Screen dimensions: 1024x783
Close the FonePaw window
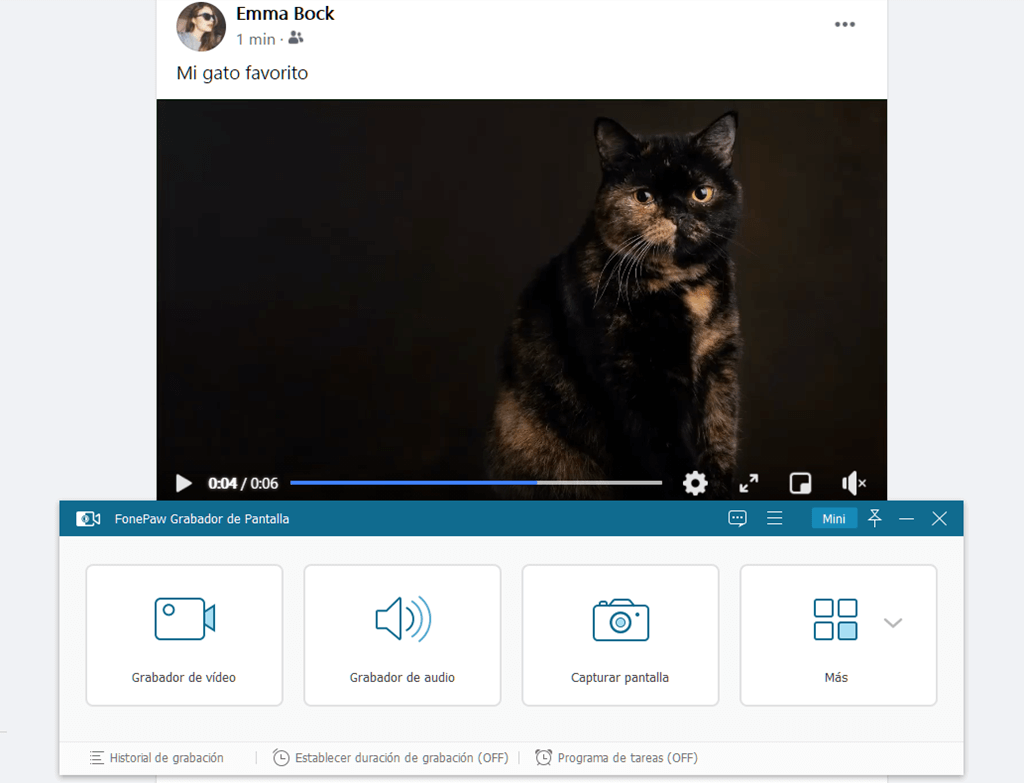pos(939,519)
